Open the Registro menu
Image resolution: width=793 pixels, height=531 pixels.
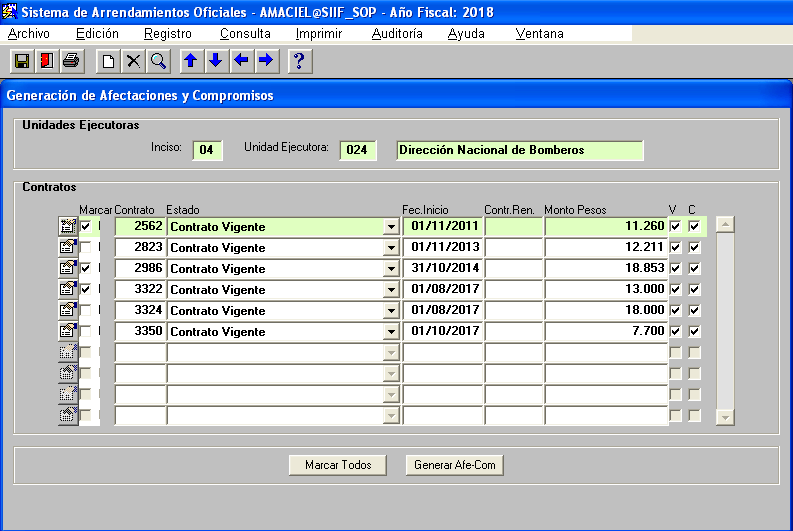click(x=168, y=33)
